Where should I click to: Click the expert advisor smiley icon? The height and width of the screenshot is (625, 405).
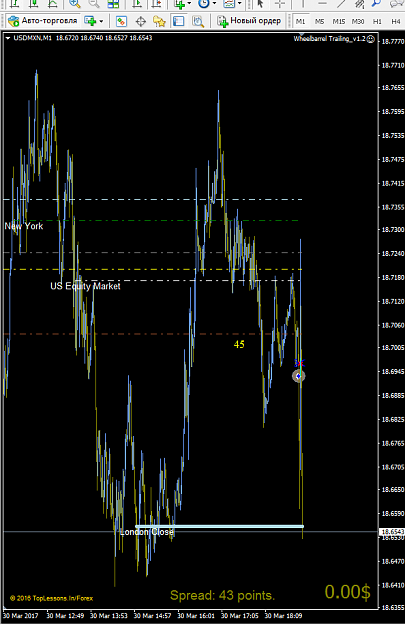tap(371, 39)
